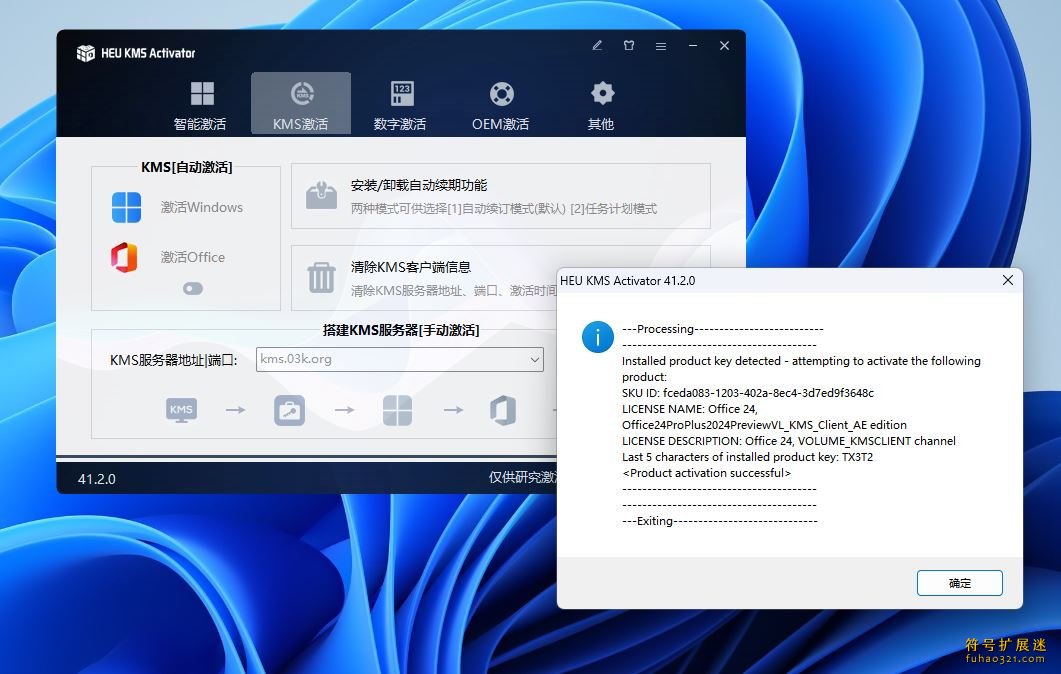1061x674 pixels.
Task: Close the HEU KMS Activator 41.2.0 dialog
Action: click(1007, 281)
